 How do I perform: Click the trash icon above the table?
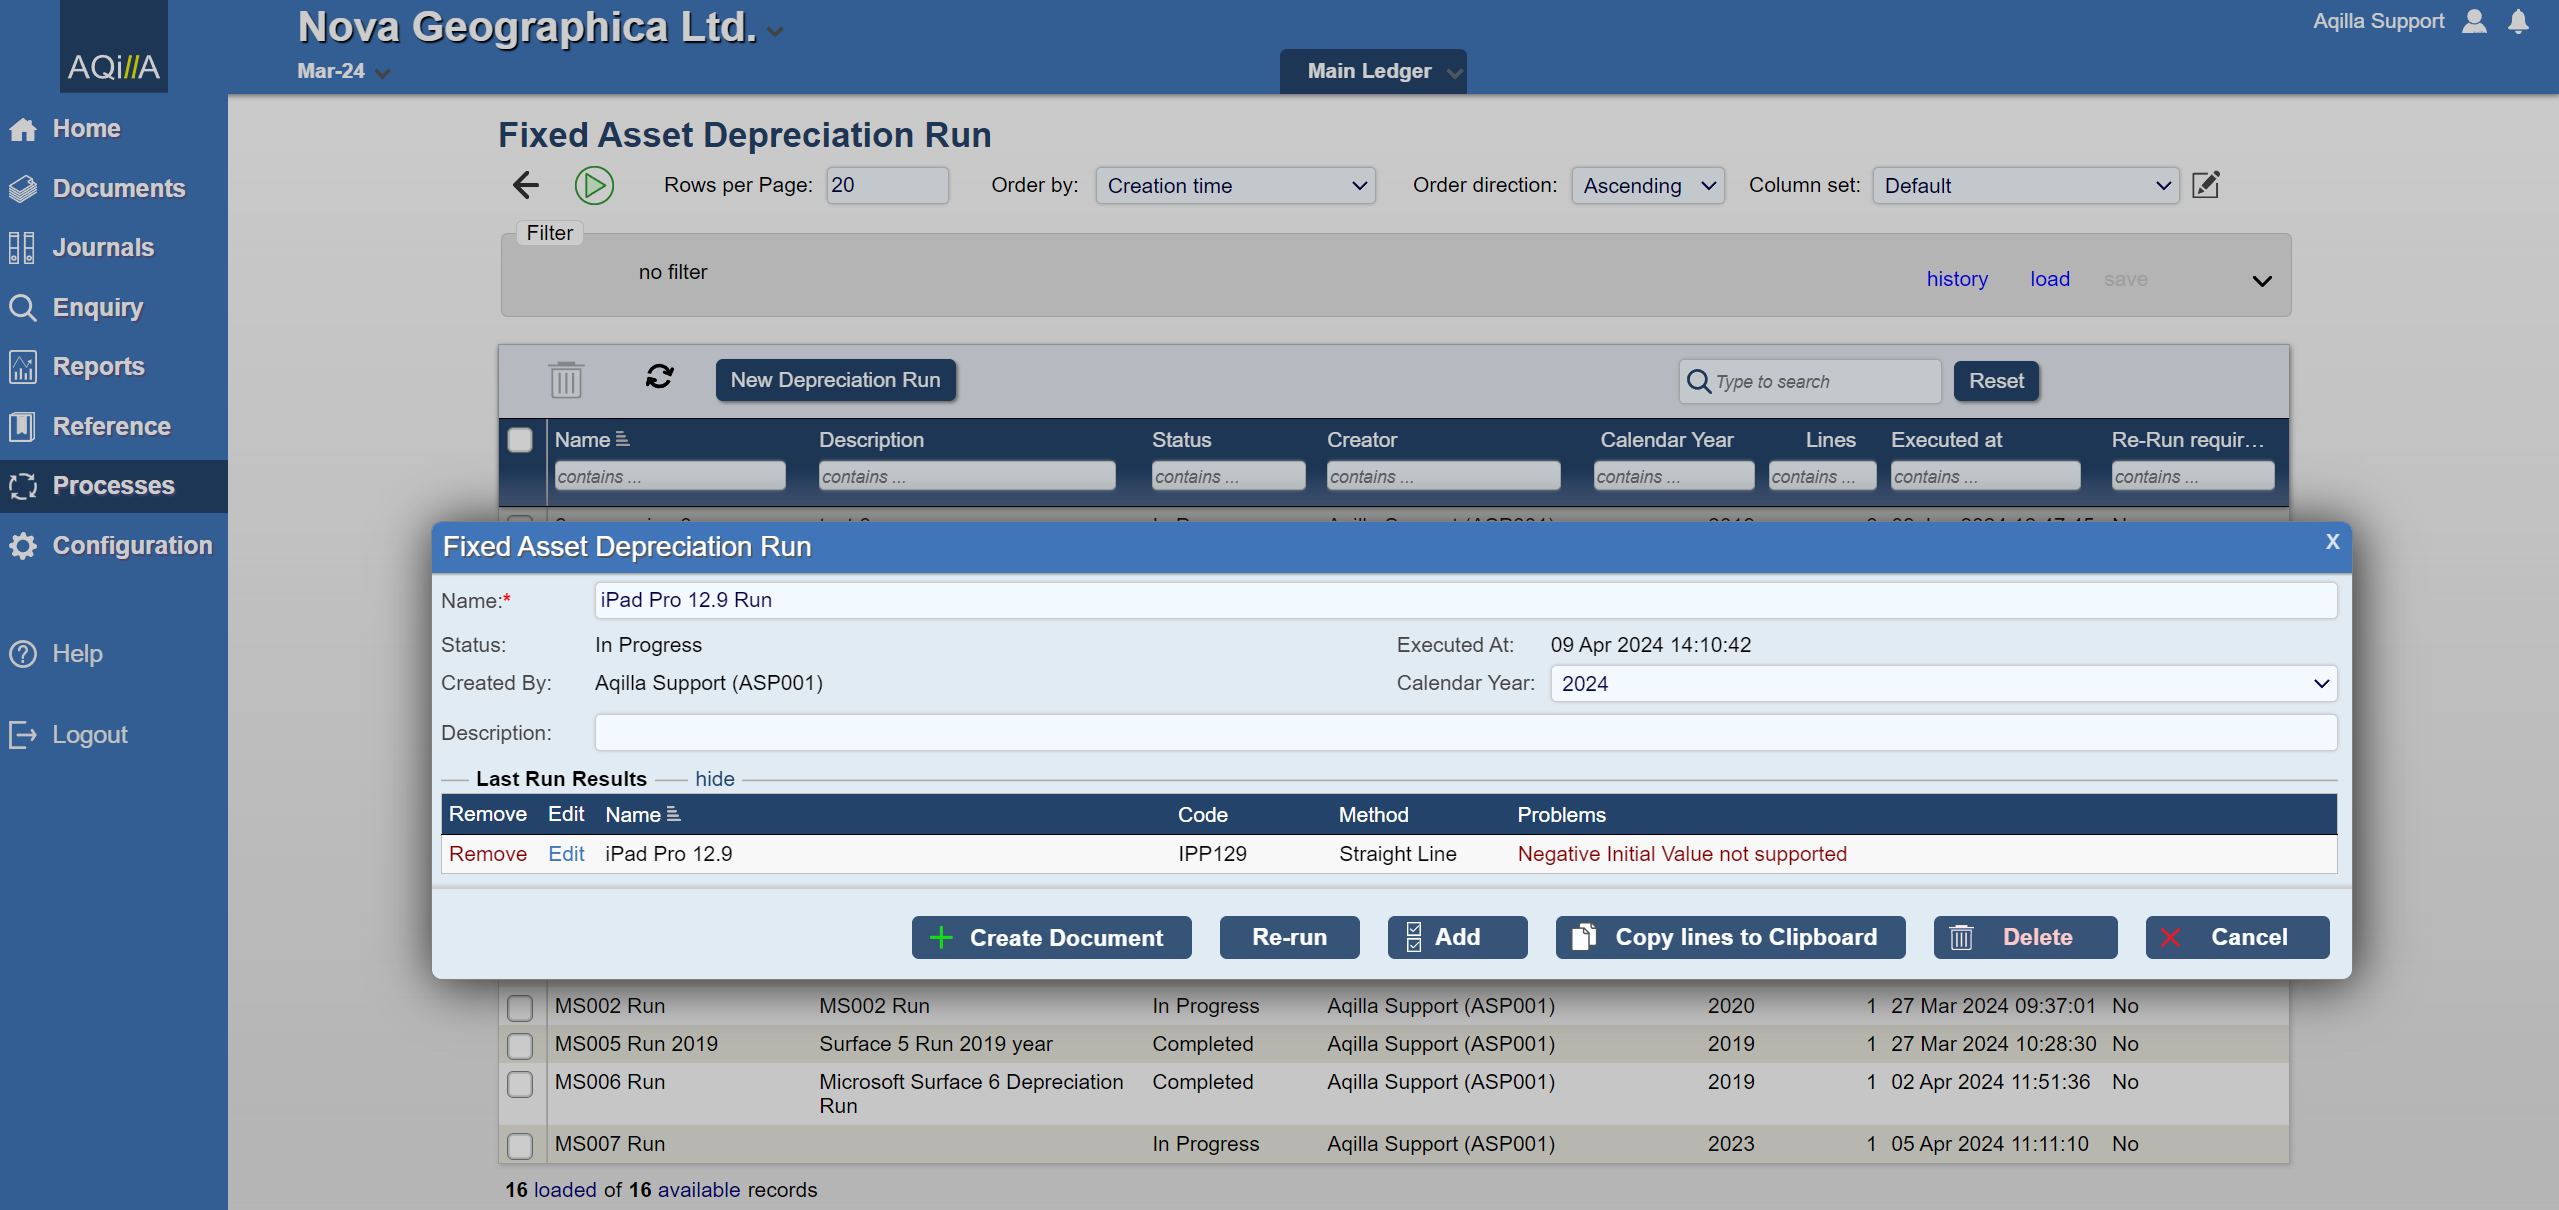(x=565, y=380)
